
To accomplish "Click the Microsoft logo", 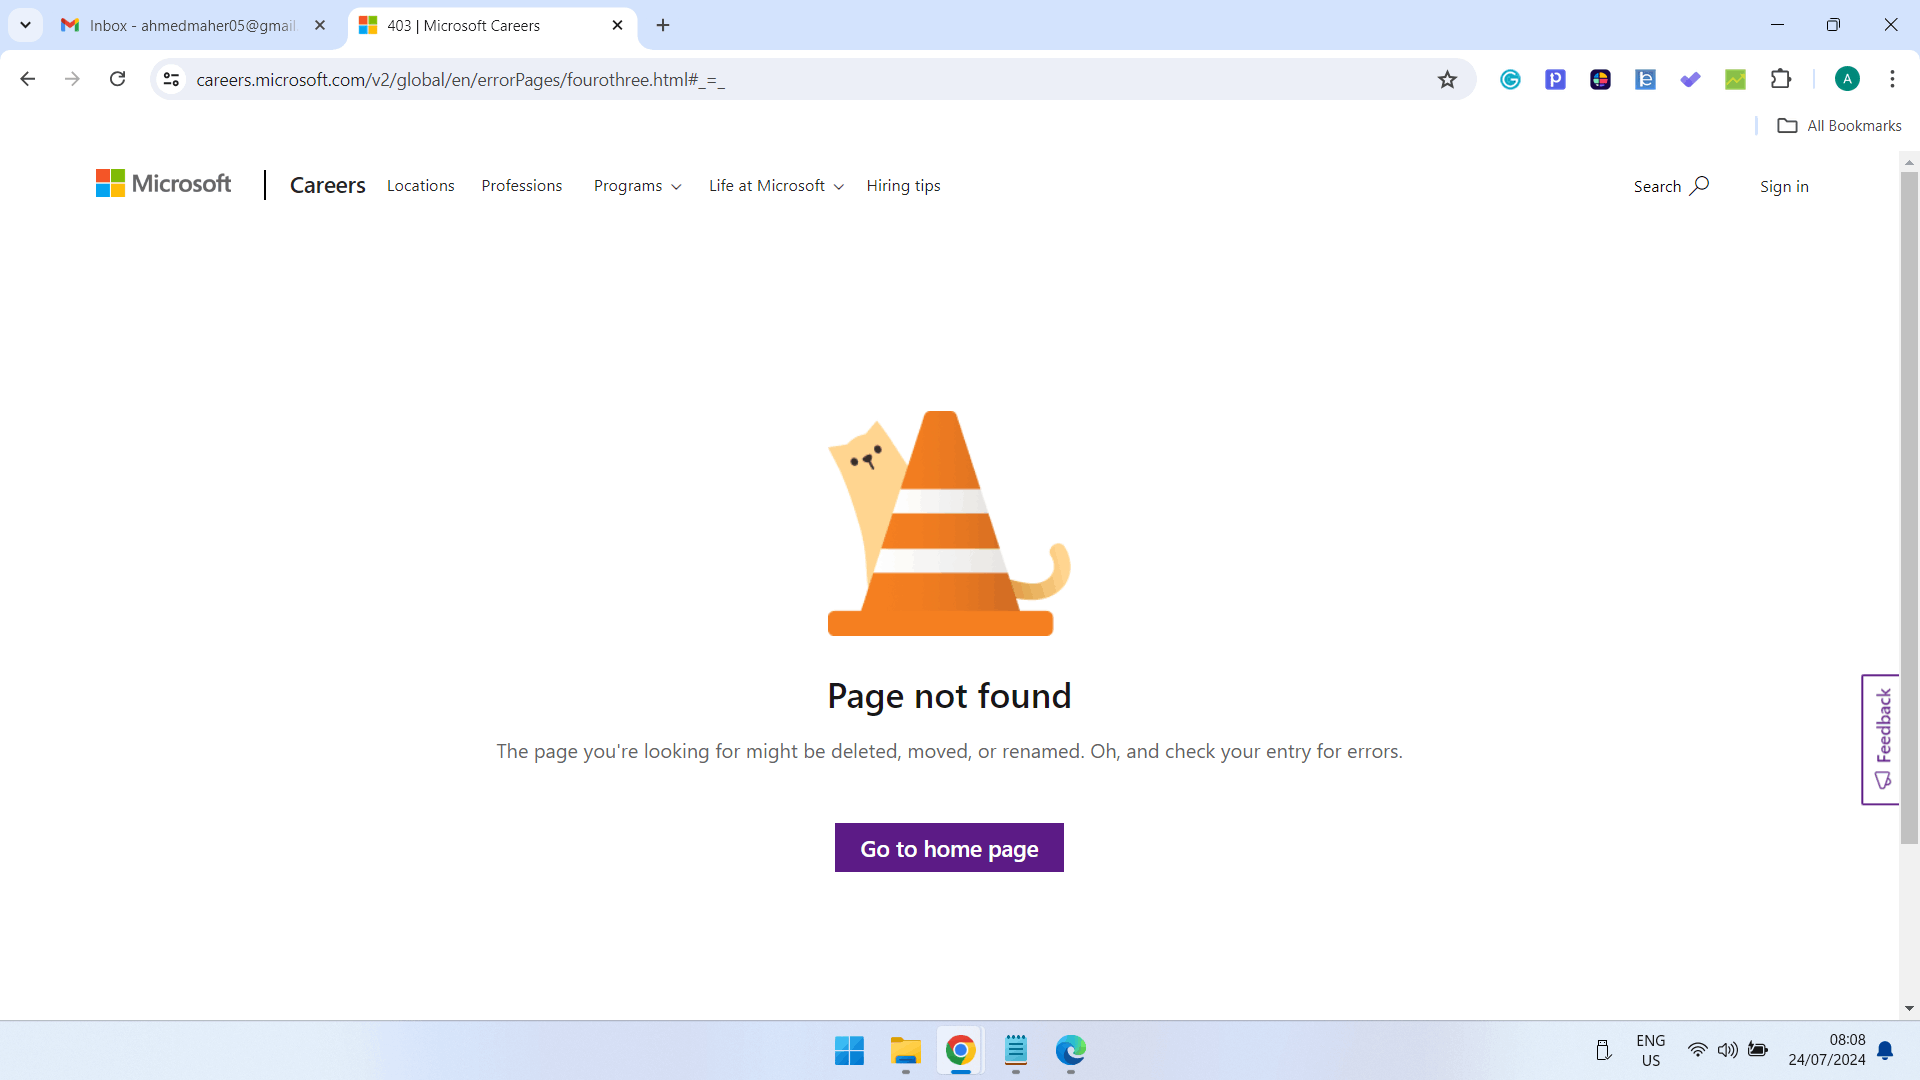I will (x=164, y=184).
